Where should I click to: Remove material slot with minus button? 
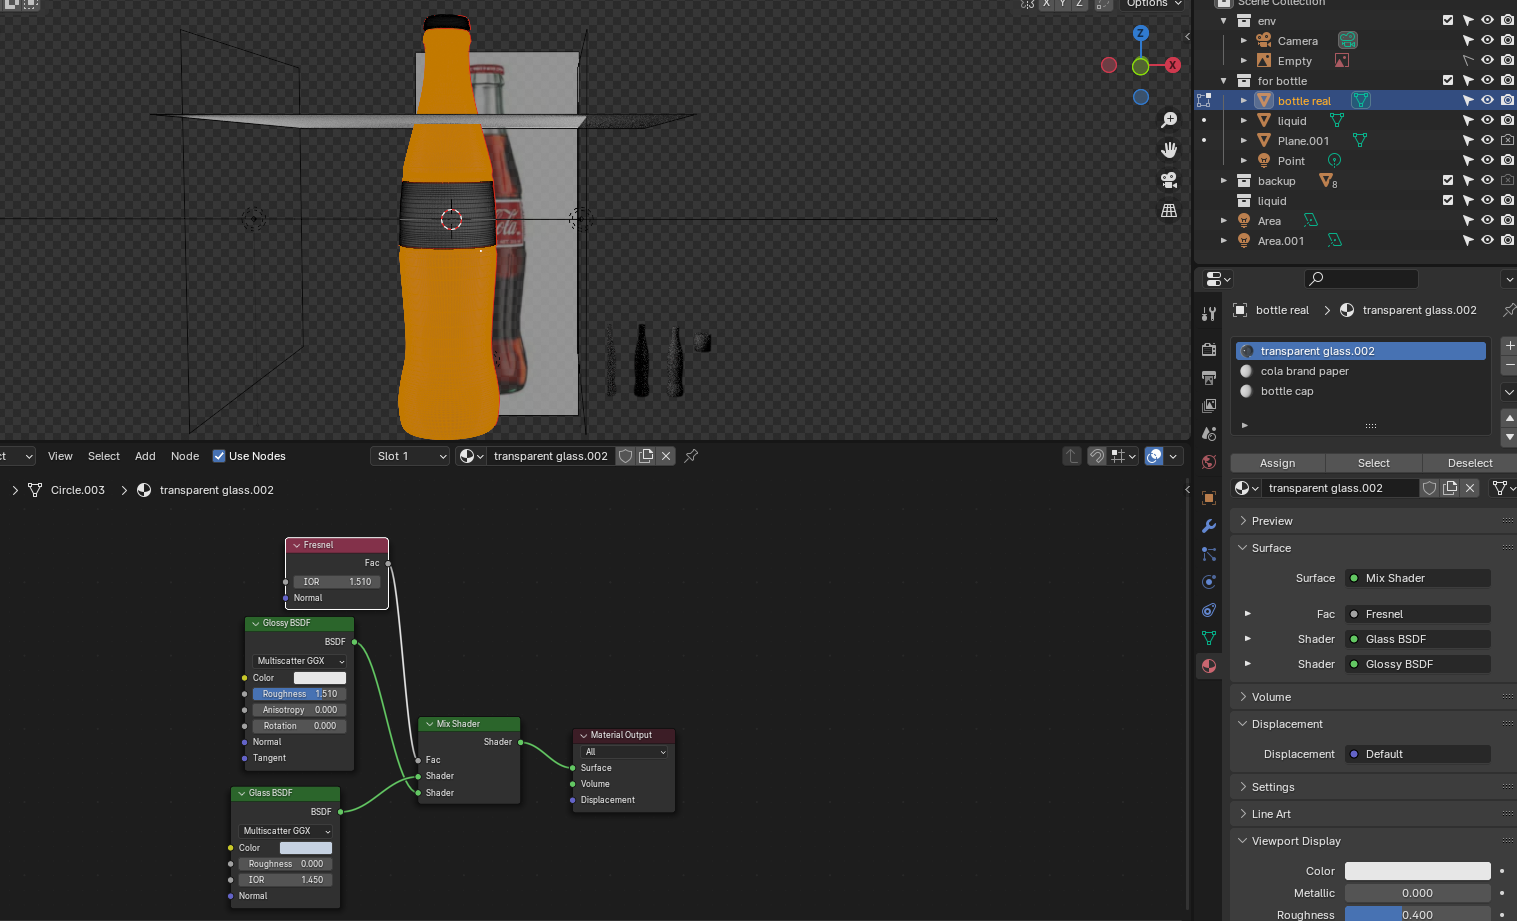(1509, 366)
